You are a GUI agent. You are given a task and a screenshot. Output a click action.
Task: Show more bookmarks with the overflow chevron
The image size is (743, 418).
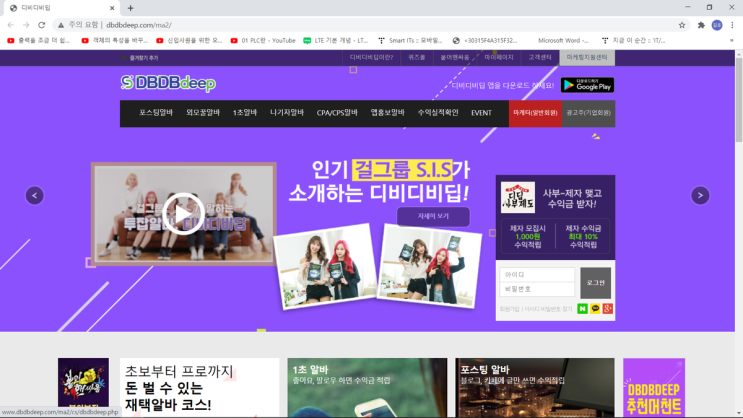732,41
